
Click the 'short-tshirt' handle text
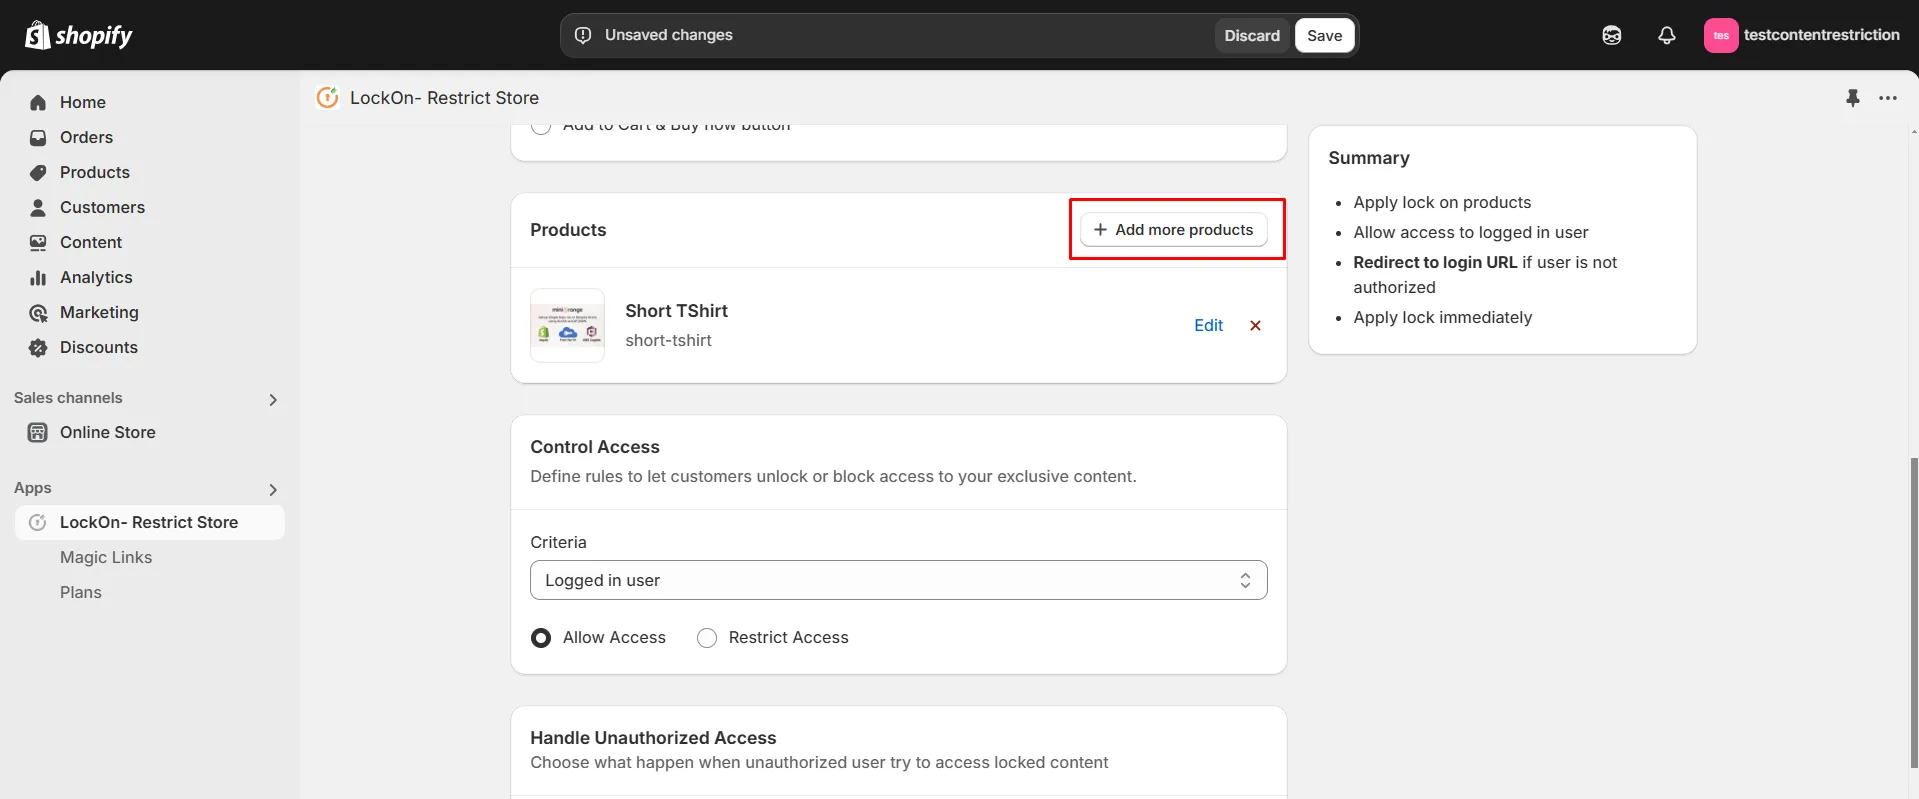(668, 340)
